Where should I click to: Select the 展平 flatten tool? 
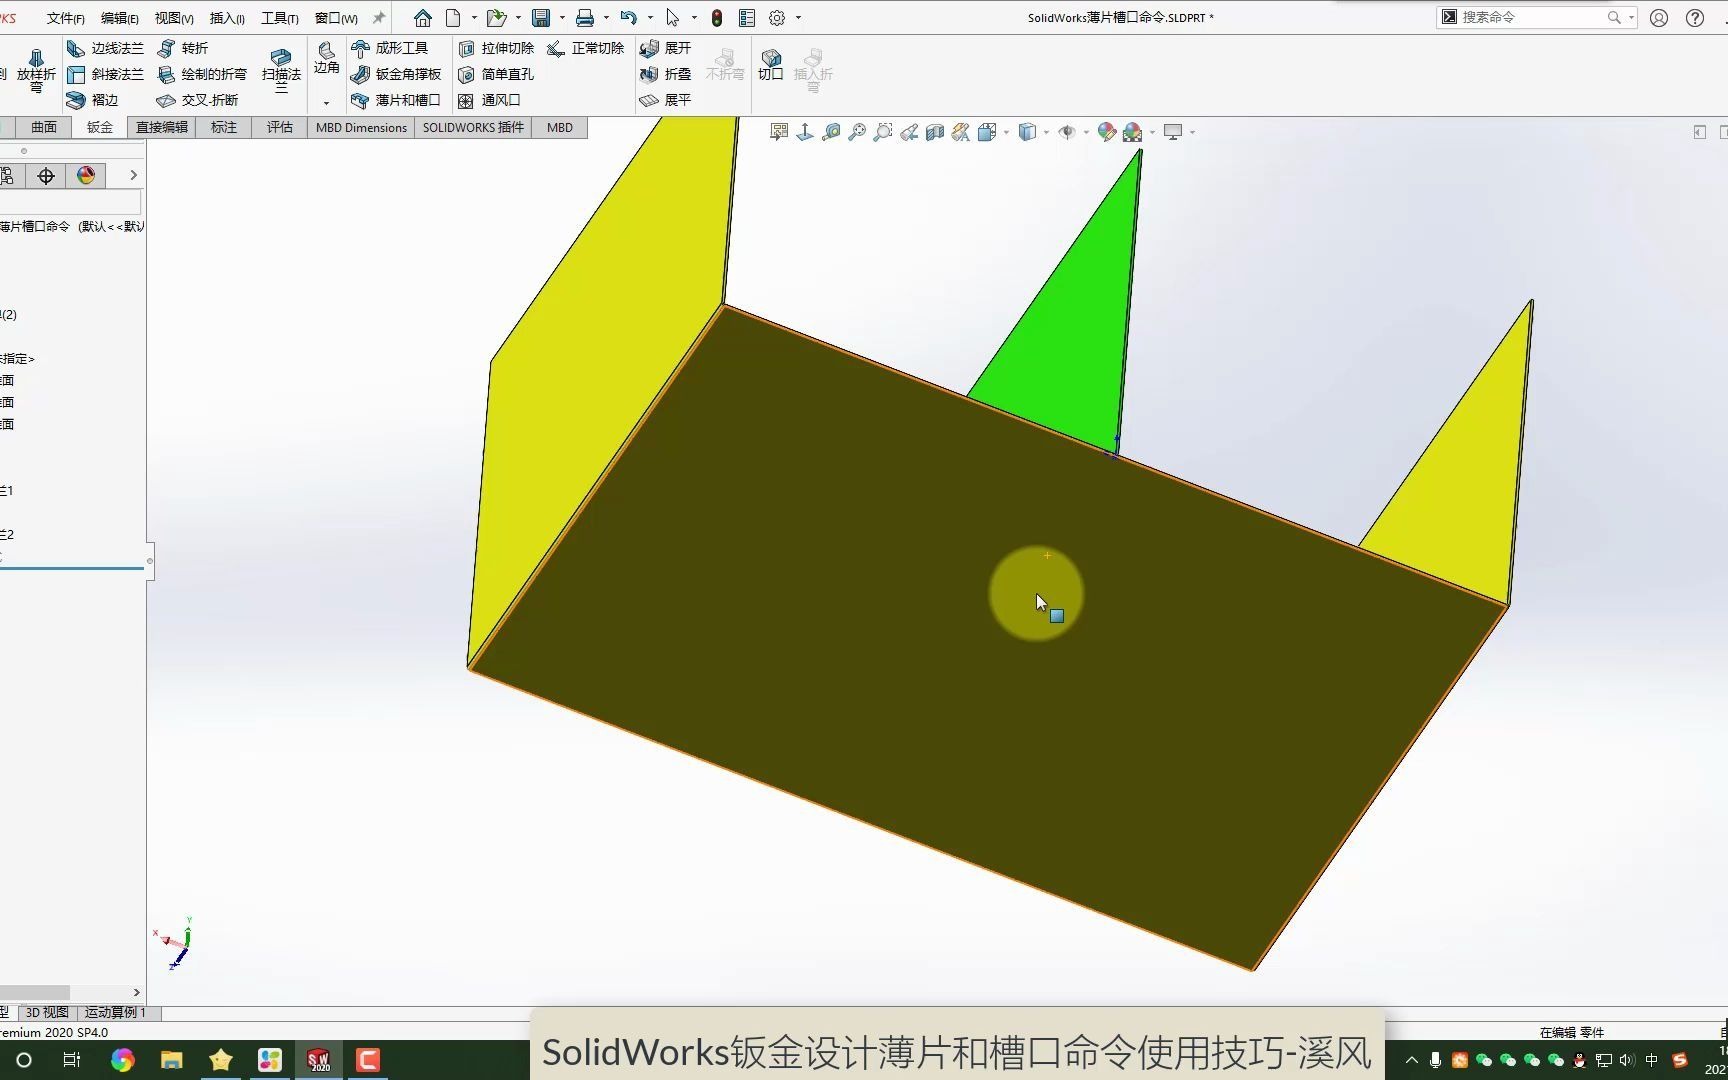pos(665,100)
